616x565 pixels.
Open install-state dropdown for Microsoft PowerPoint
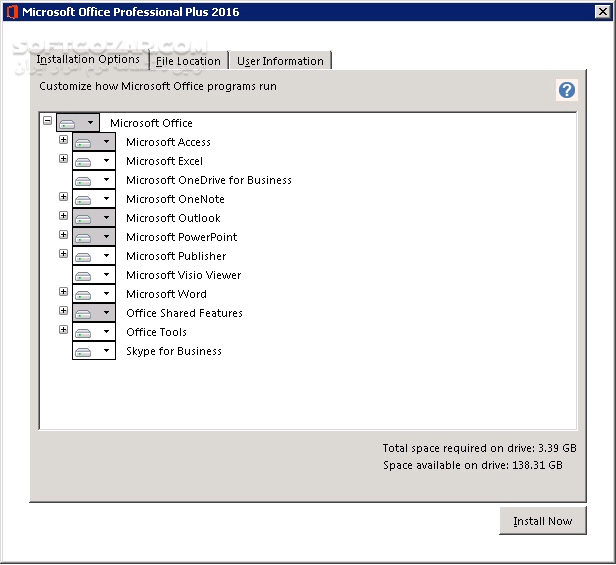click(94, 237)
